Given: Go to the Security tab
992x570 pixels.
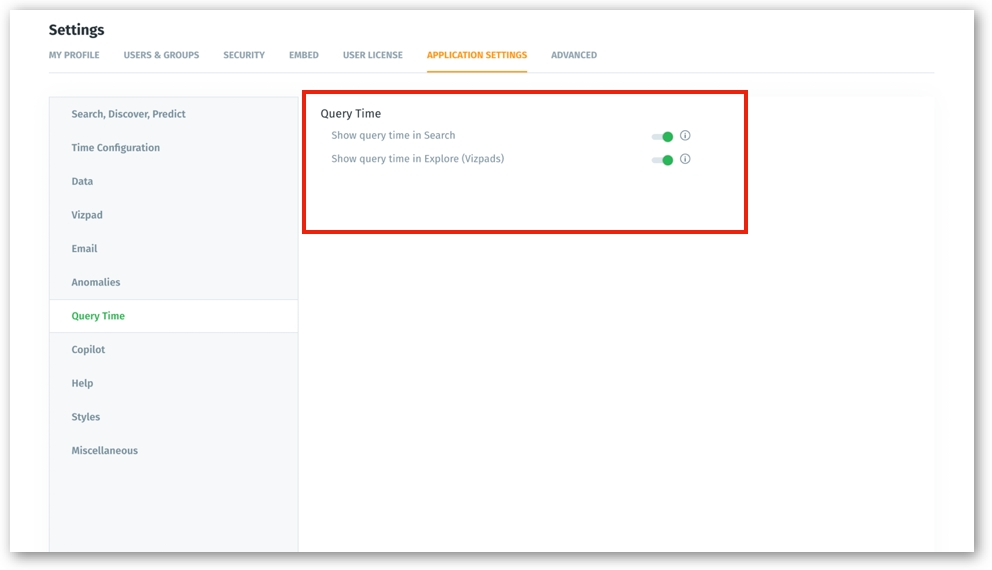Looking at the screenshot, I should 244,55.
